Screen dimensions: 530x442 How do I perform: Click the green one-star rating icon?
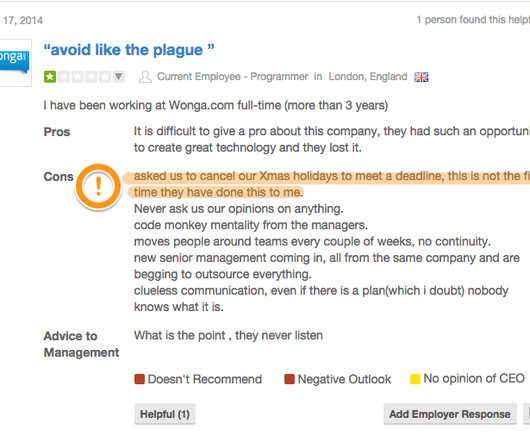[50, 77]
